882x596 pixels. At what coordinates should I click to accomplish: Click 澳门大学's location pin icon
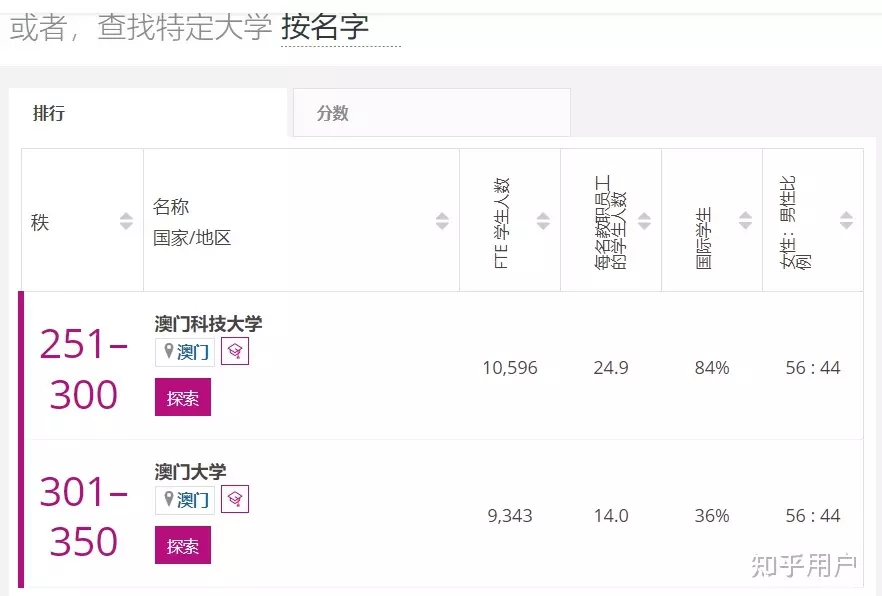pyautogui.click(x=166, y=498)
